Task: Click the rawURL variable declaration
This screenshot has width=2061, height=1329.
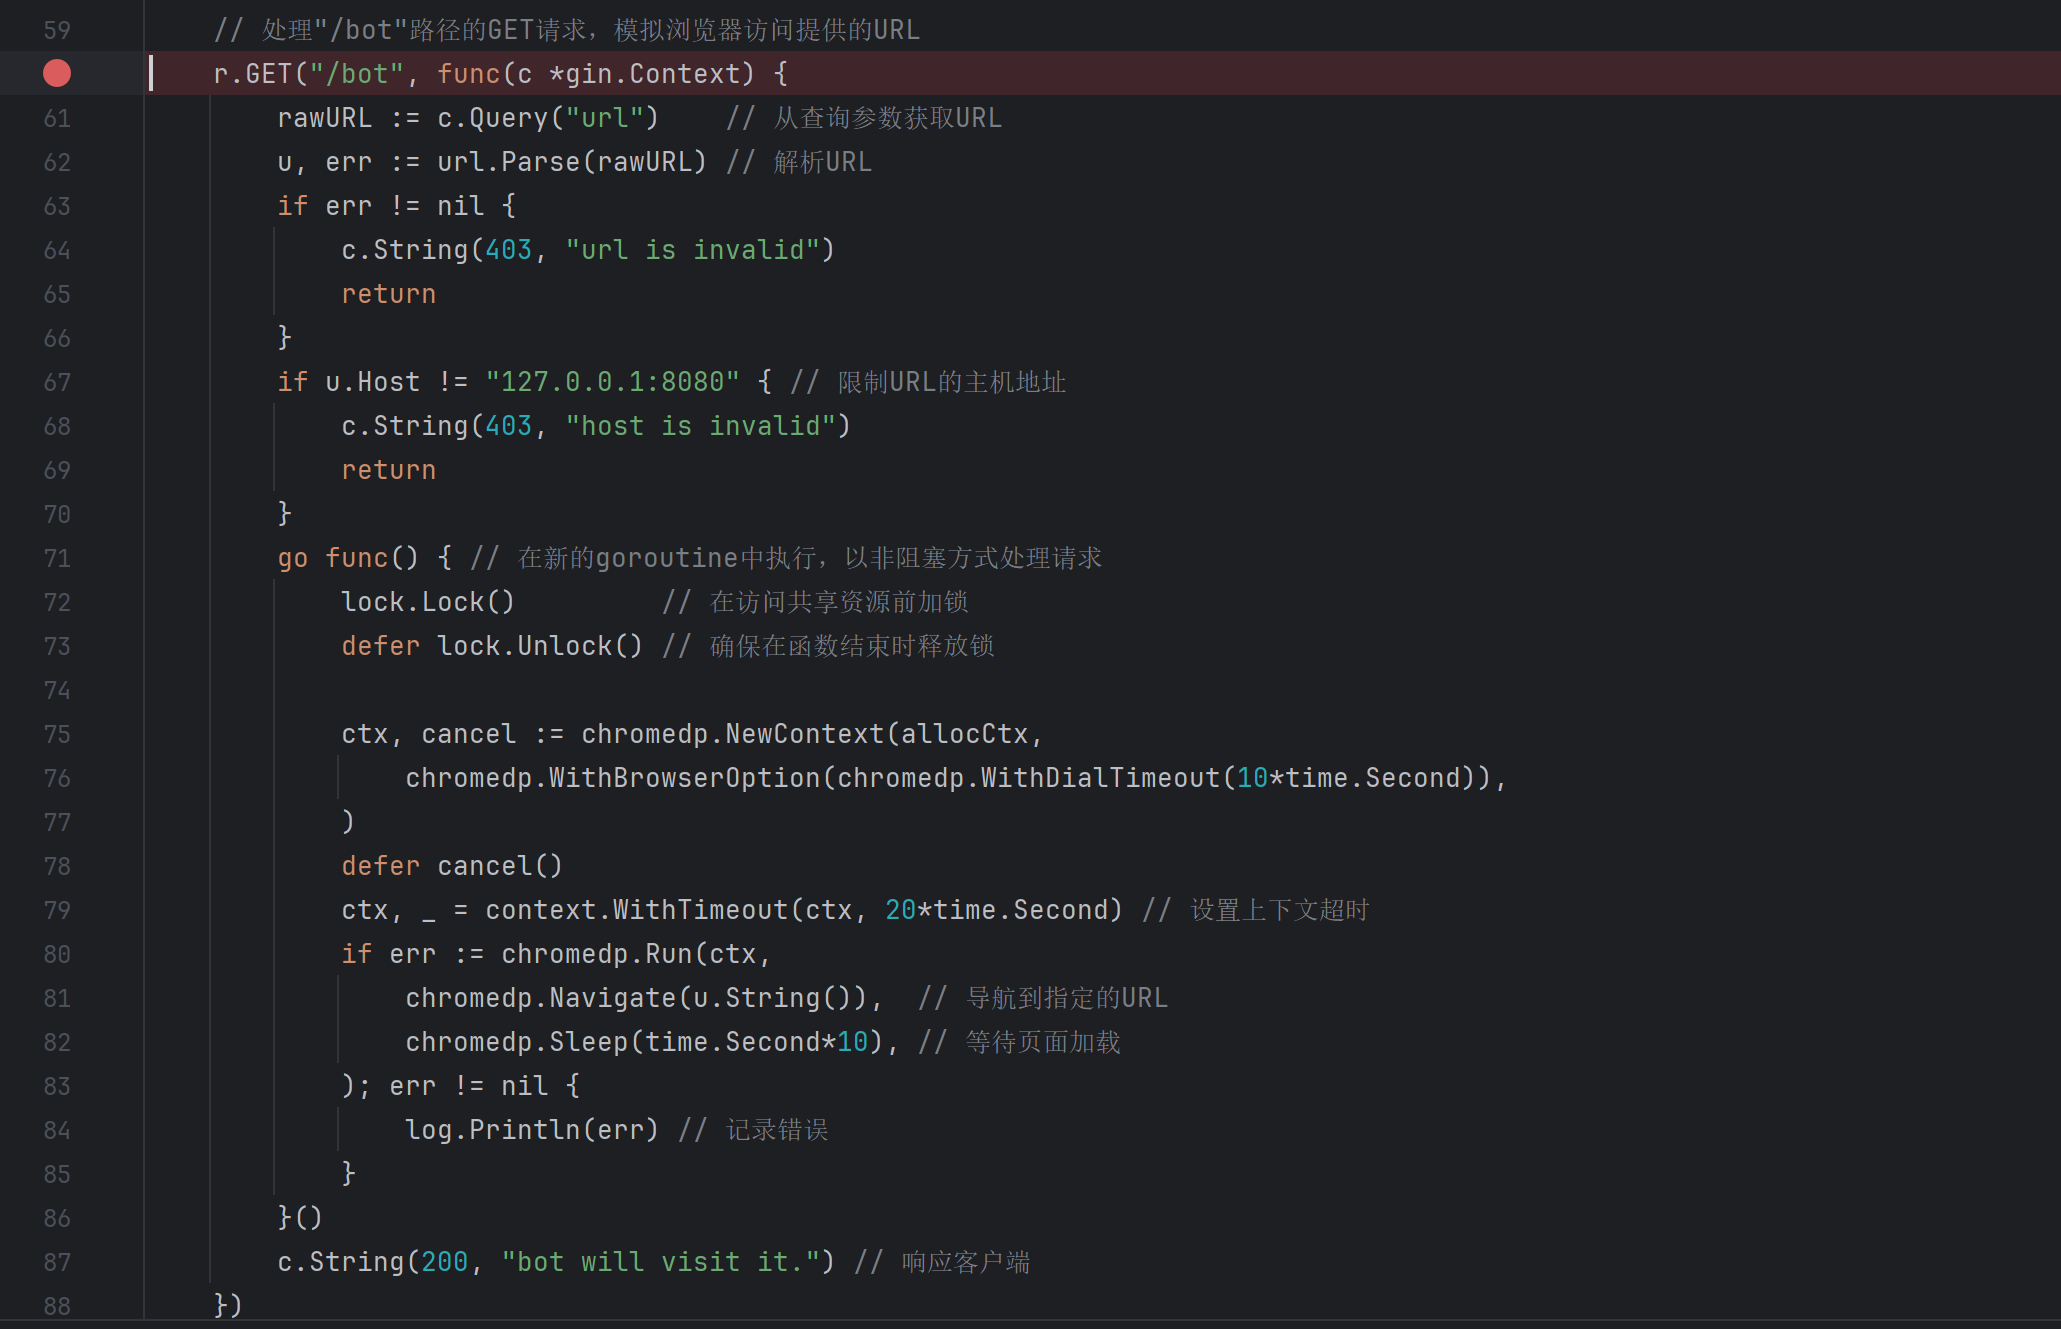Action: 325,118
